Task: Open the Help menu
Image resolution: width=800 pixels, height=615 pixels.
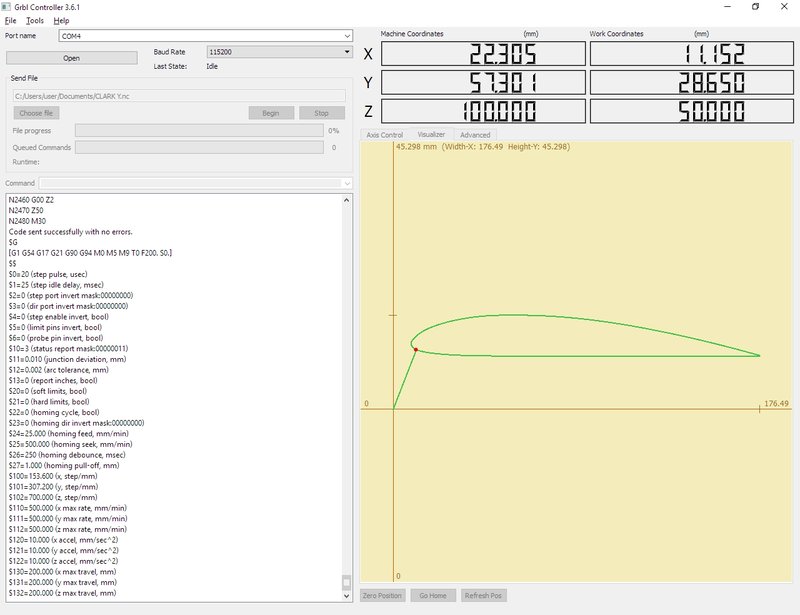Action: pyautogui.click(x=61, y=21)
